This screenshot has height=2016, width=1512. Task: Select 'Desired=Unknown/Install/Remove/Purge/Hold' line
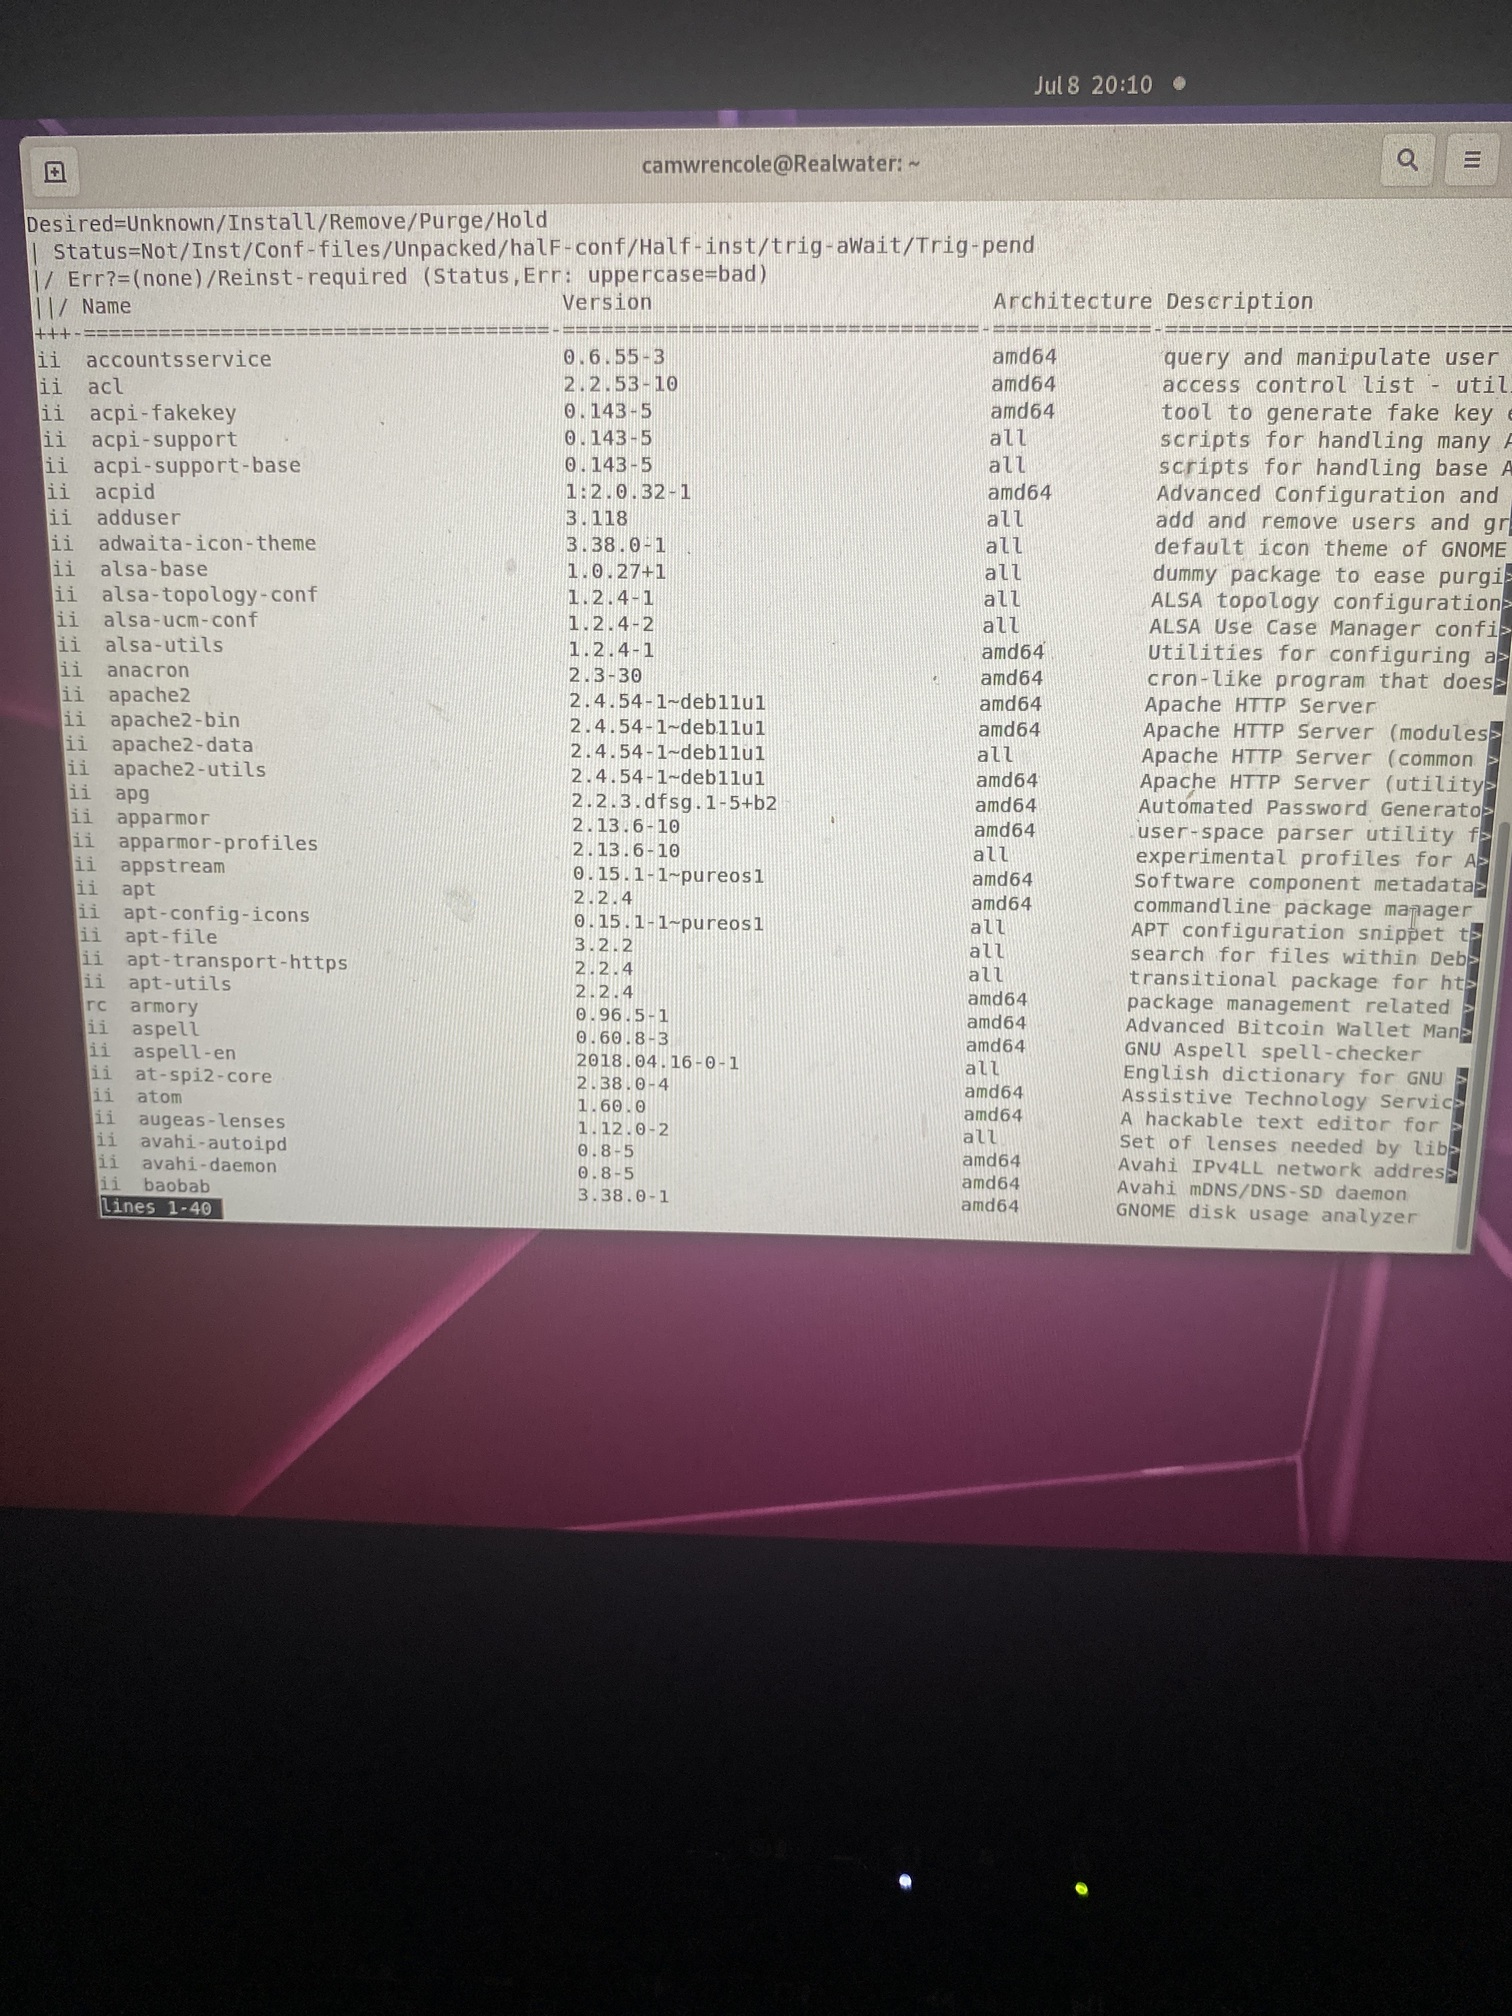pyautogui.click(x=287, y=221)
